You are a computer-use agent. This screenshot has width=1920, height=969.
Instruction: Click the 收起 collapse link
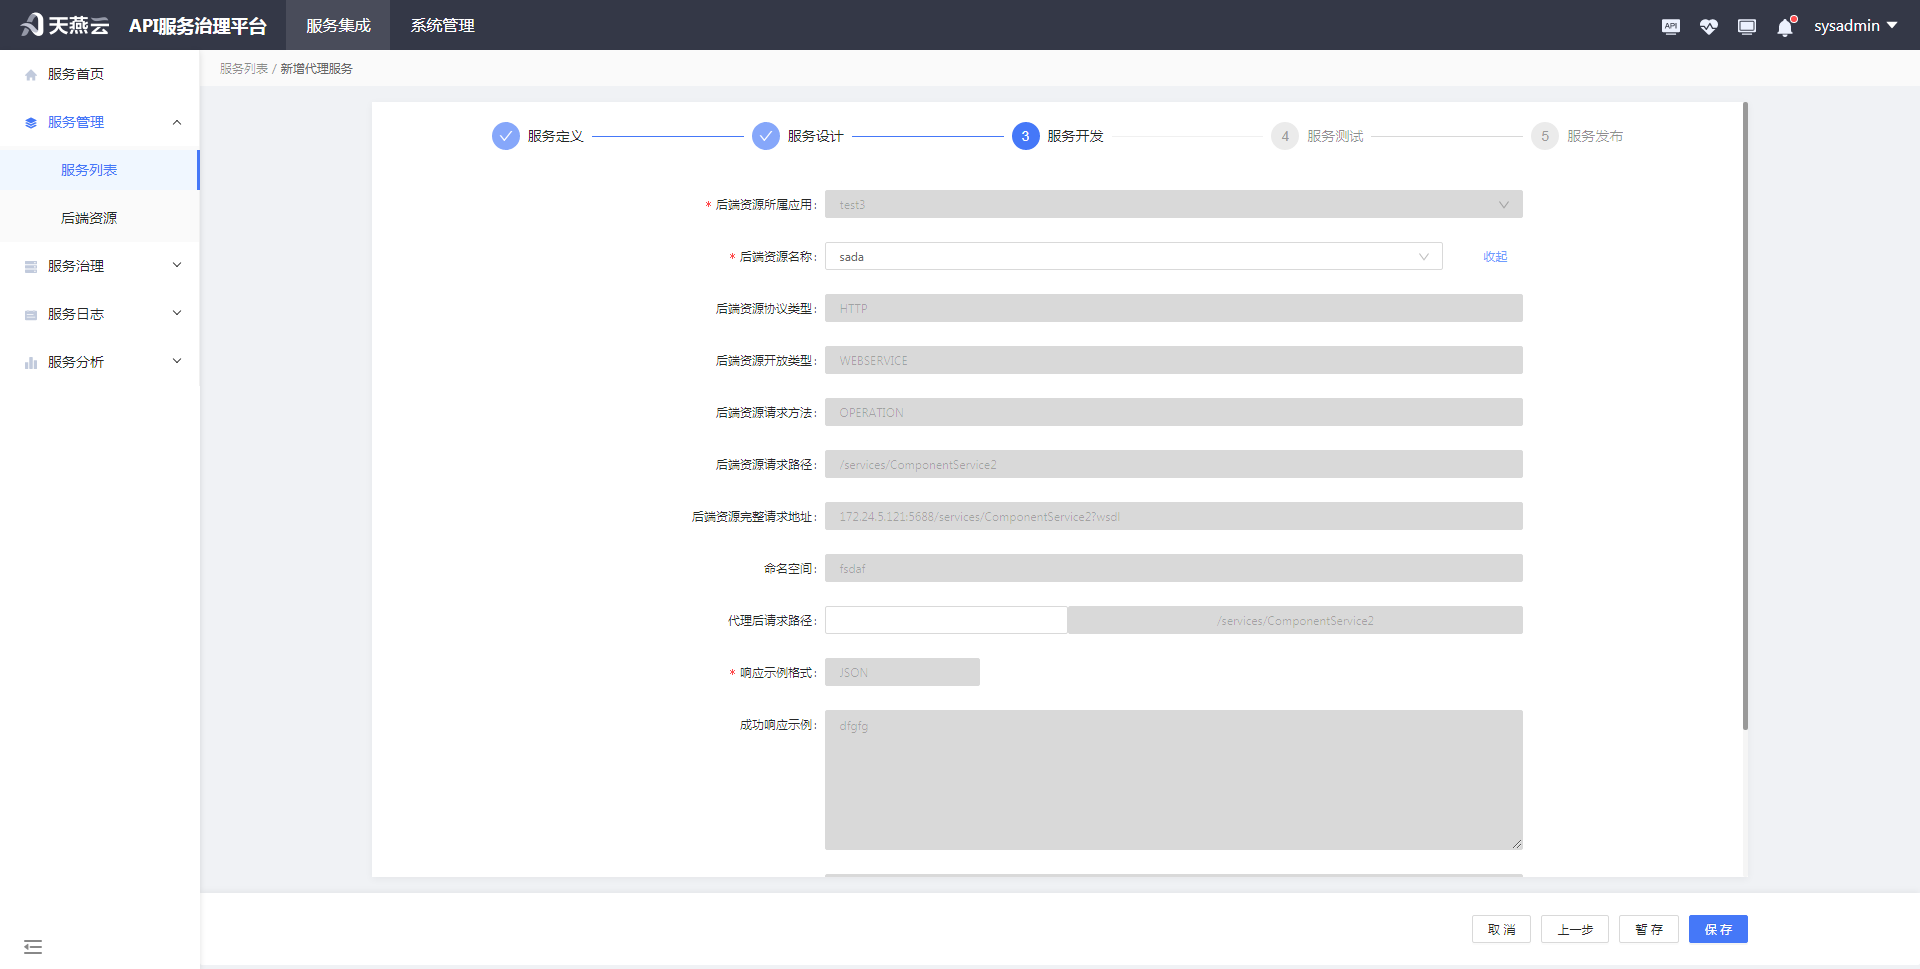pyautogui.click(x=1495, y=256)
